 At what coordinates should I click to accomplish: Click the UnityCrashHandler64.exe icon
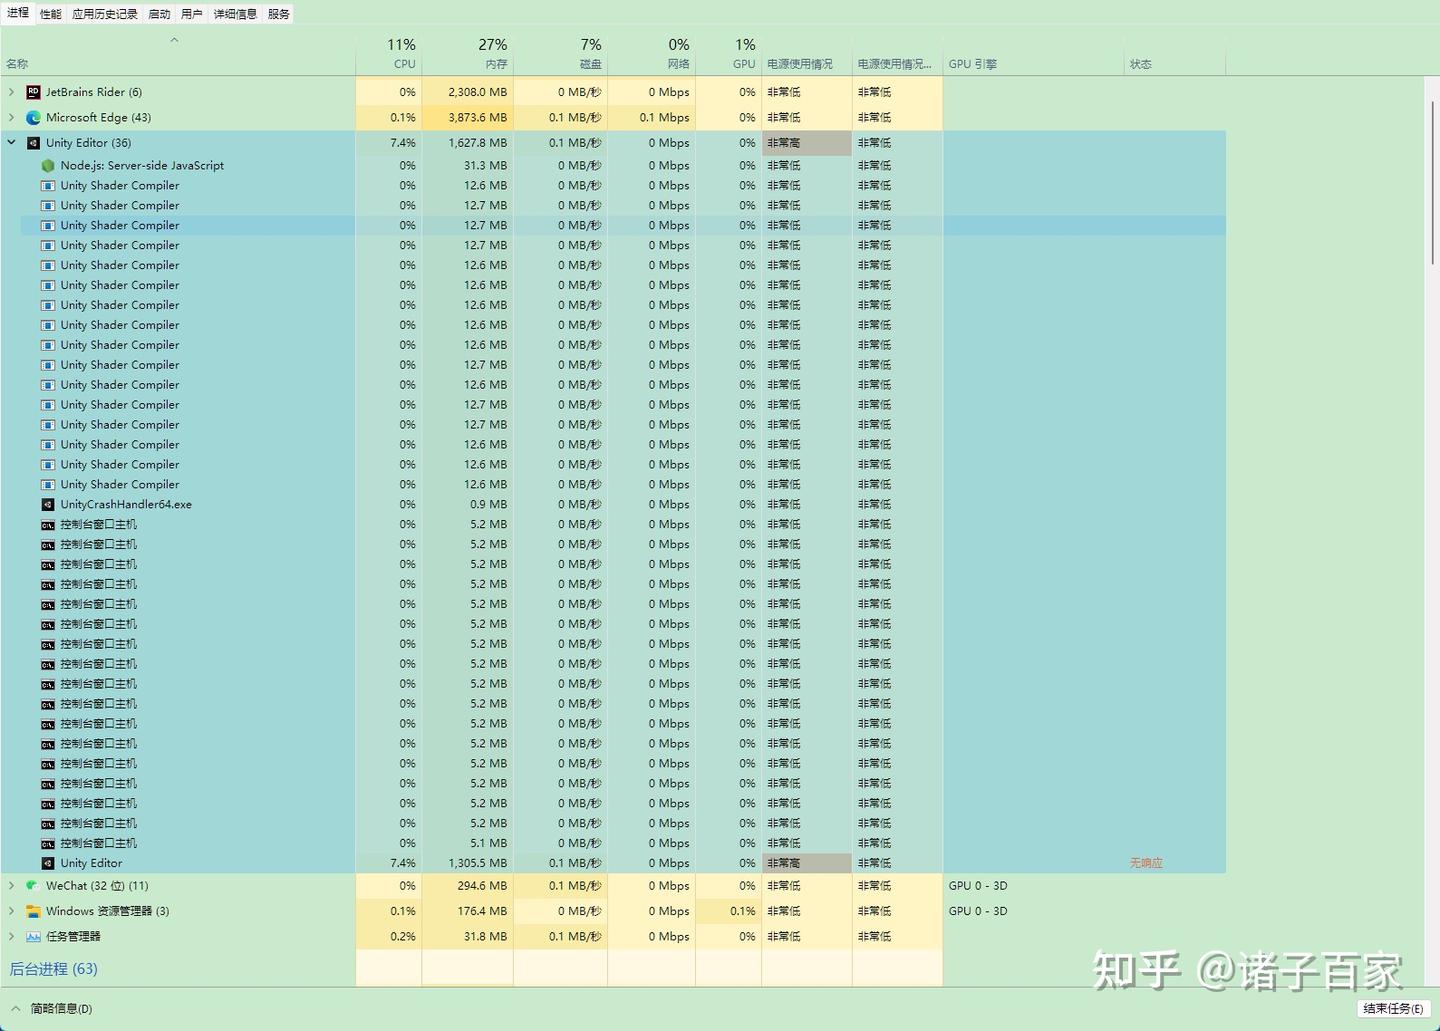click(x=48, y=504)
